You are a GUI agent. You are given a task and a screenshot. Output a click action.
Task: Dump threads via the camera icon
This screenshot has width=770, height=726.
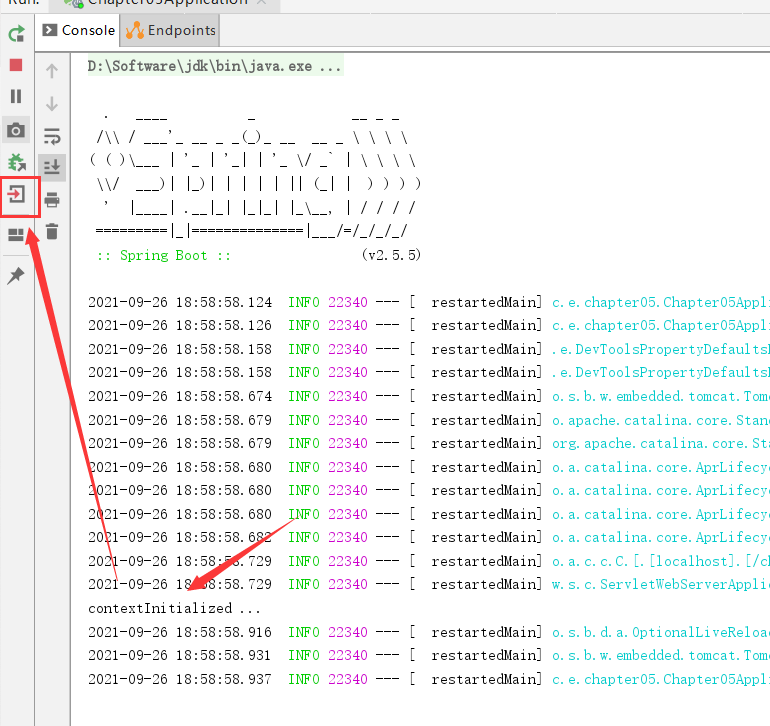16,130
